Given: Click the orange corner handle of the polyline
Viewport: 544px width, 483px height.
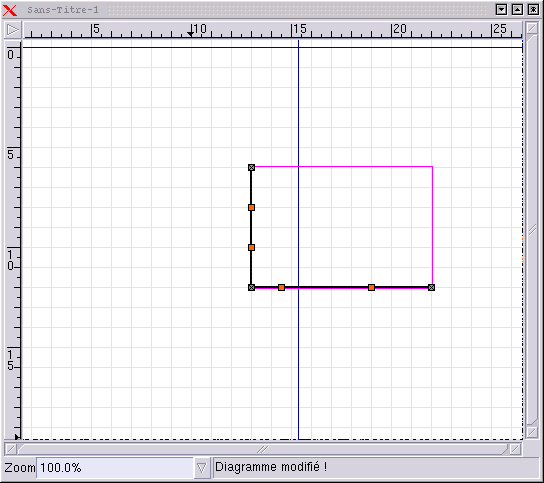Looking at the screenshot, I should [x=252, y=287].
